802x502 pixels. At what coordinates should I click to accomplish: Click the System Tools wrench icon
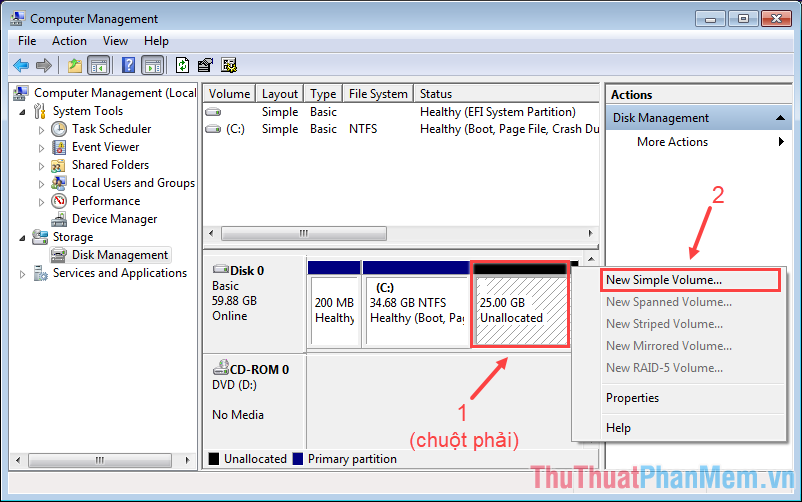[40, 111]
